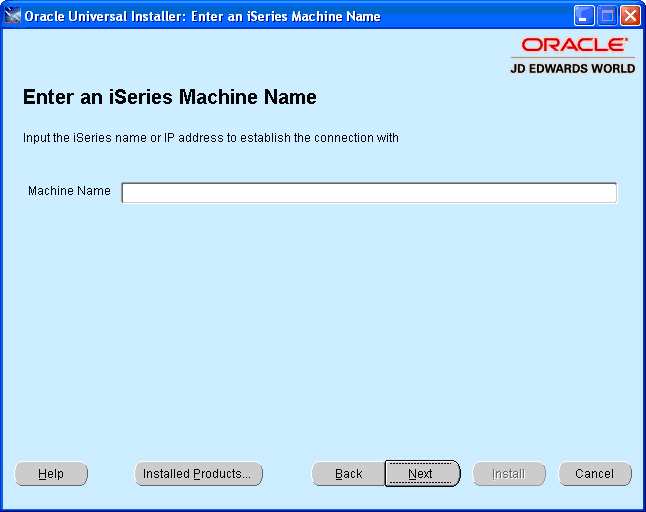Open Installed Products list
The height and width of the screenshot is (512, 646).
point(199,474)
